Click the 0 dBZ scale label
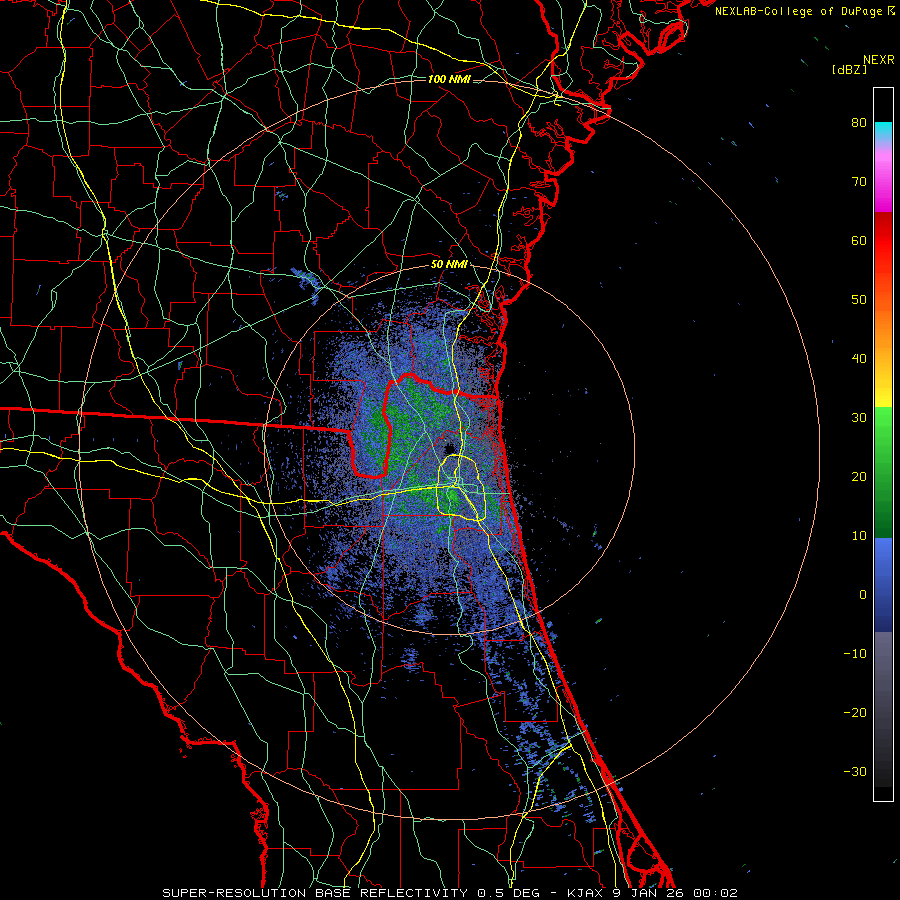 click(x=863, y=595)
